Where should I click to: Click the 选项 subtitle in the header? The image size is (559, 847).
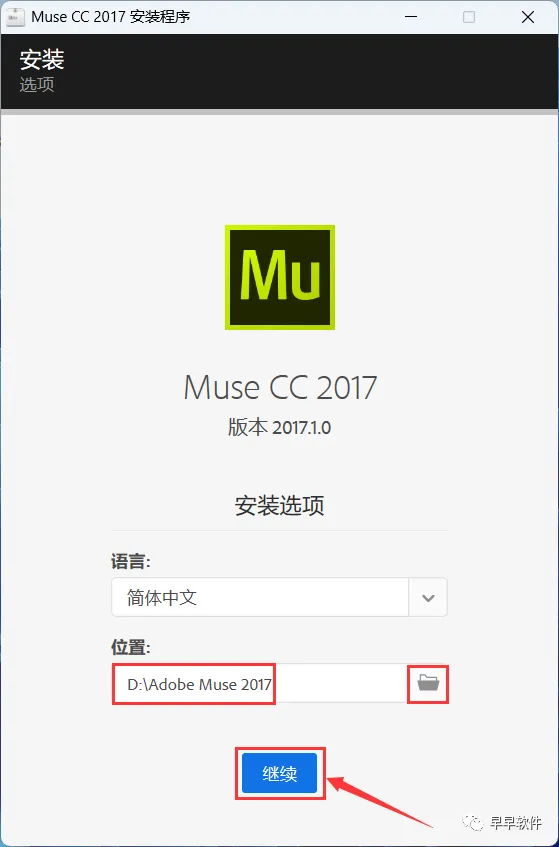point(37,85)
